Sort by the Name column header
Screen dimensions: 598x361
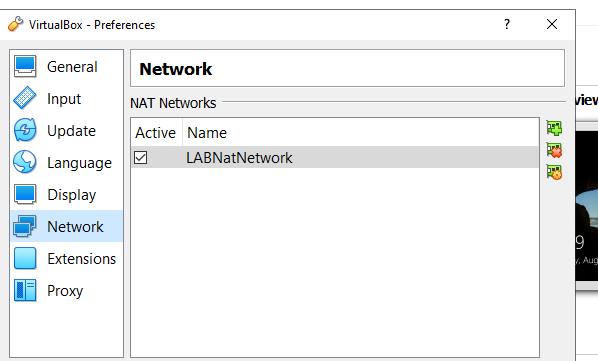360,133
